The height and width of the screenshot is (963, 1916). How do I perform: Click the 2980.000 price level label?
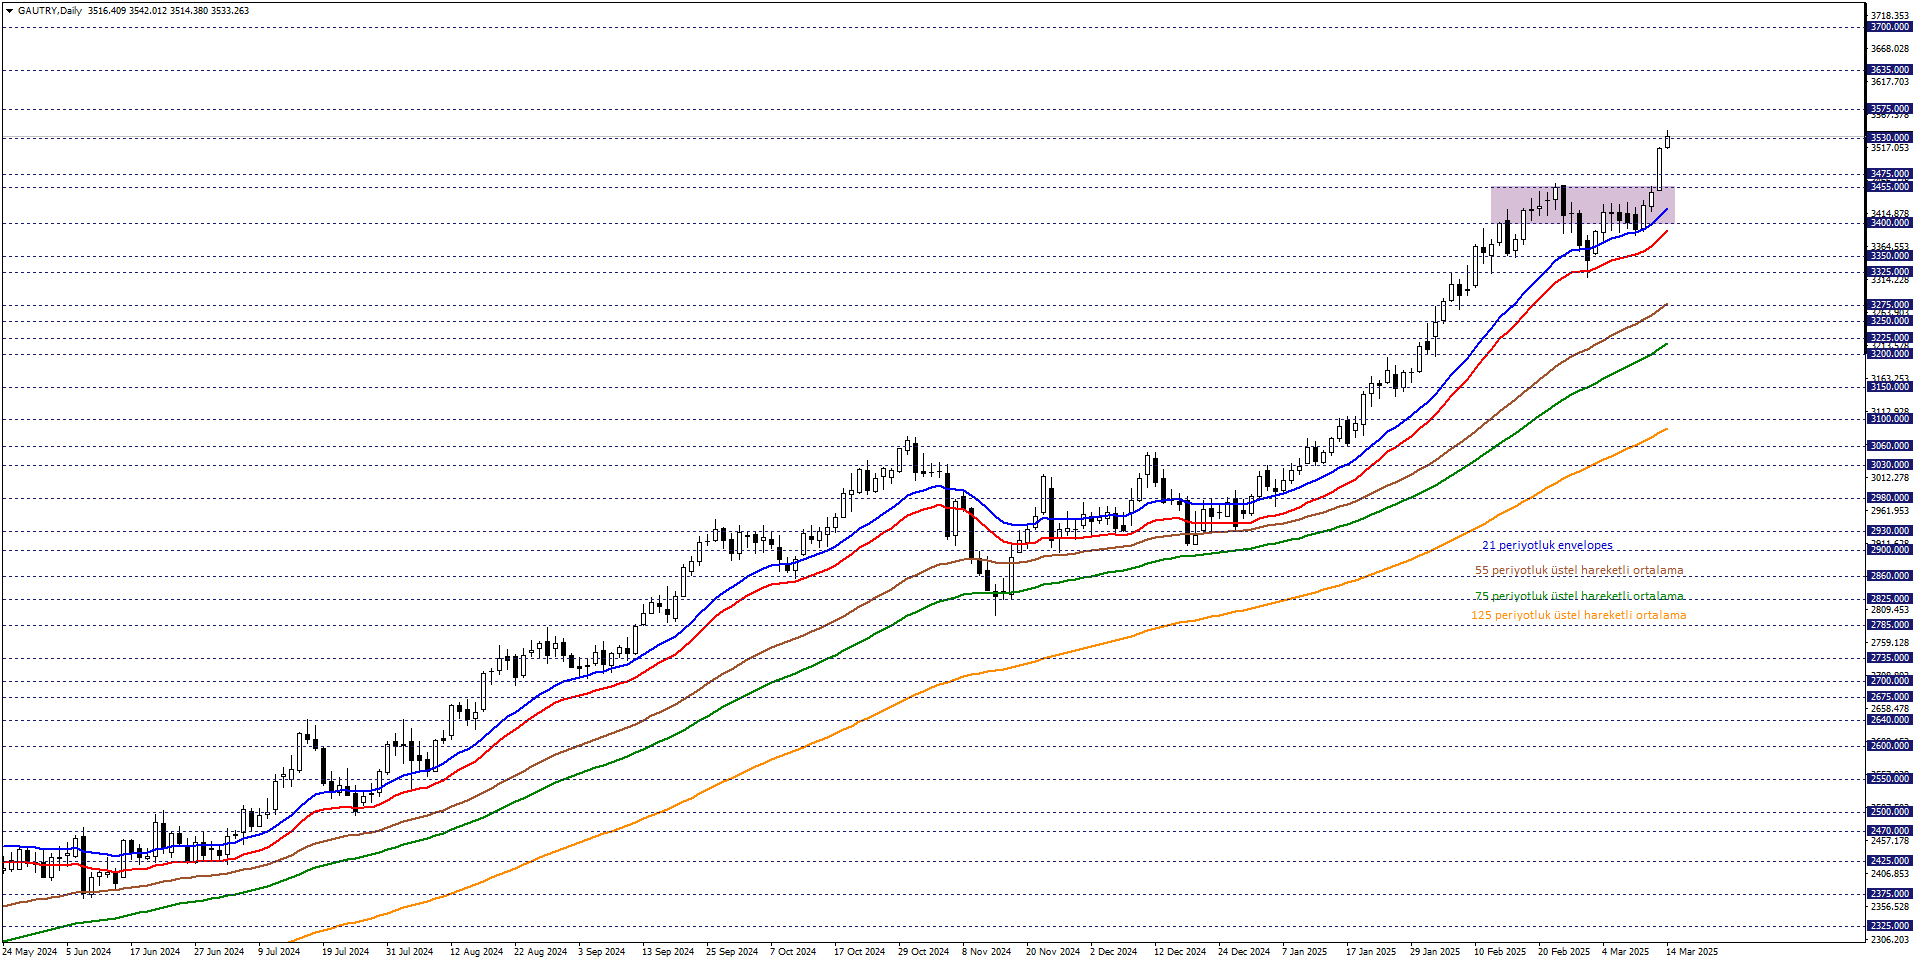point(1889,498)
